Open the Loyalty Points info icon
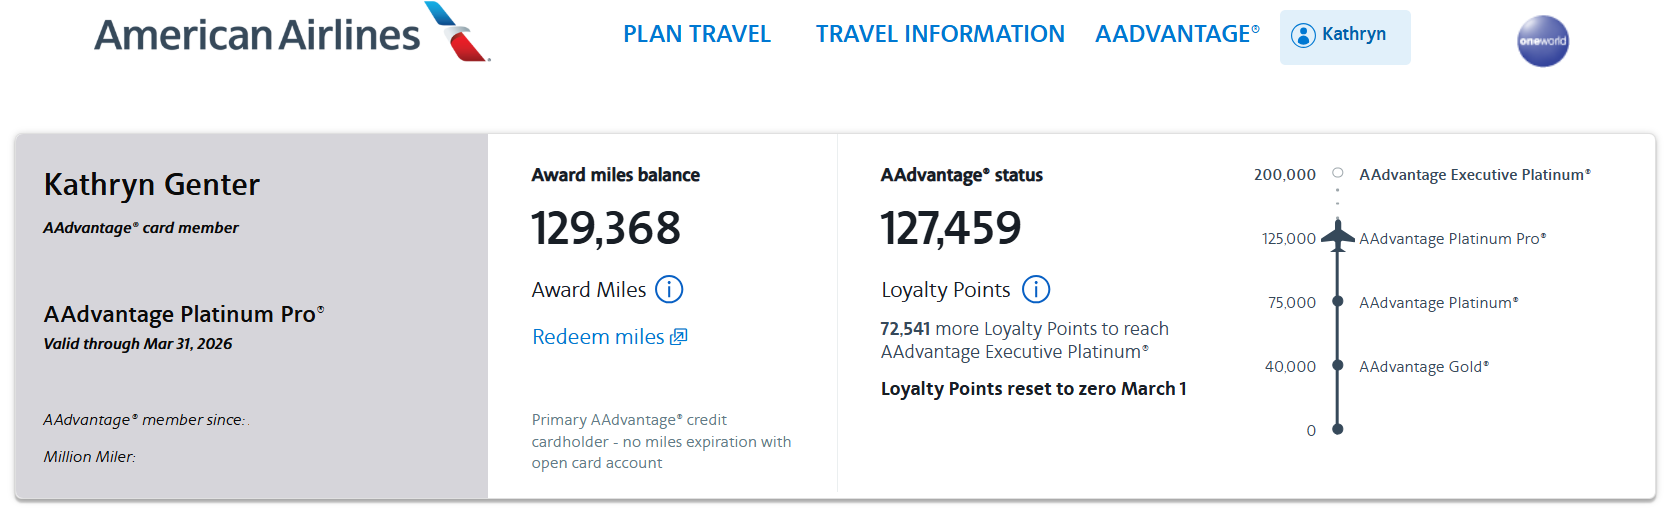Viewport: 1675px width, 514px height. (1035, 290)
